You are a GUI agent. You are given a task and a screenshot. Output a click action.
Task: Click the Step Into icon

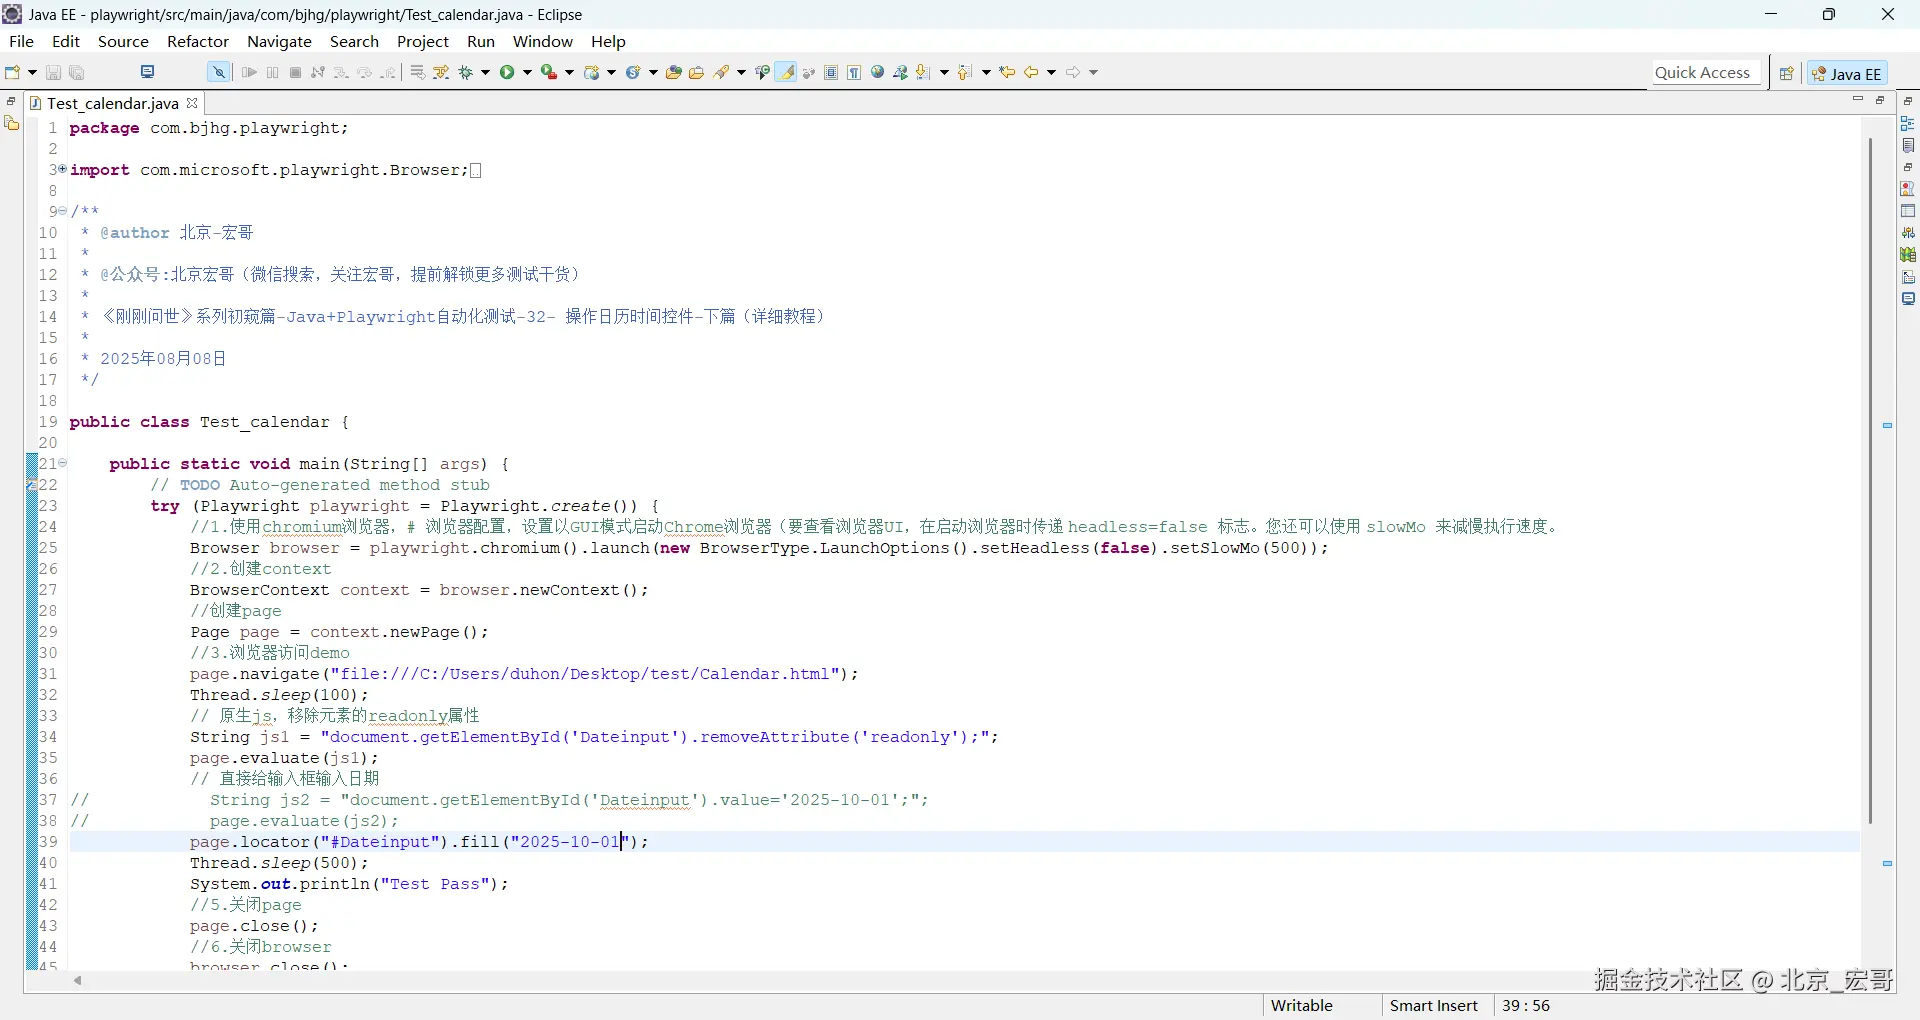(x=341, y=72)
